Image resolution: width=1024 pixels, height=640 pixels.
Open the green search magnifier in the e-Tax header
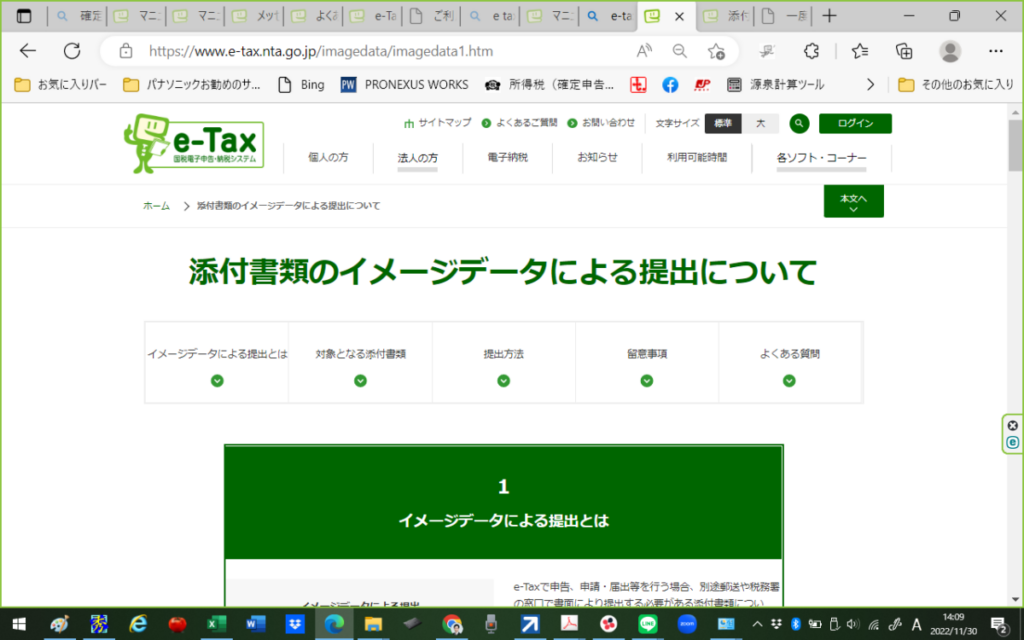[x=799, y=123]
